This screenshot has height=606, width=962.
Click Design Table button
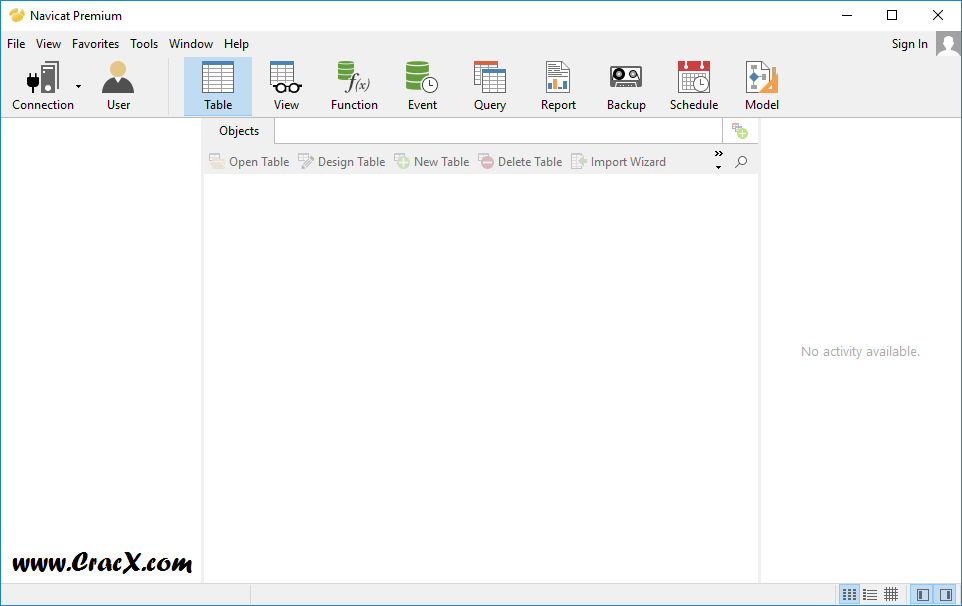(x=342, y=161)
